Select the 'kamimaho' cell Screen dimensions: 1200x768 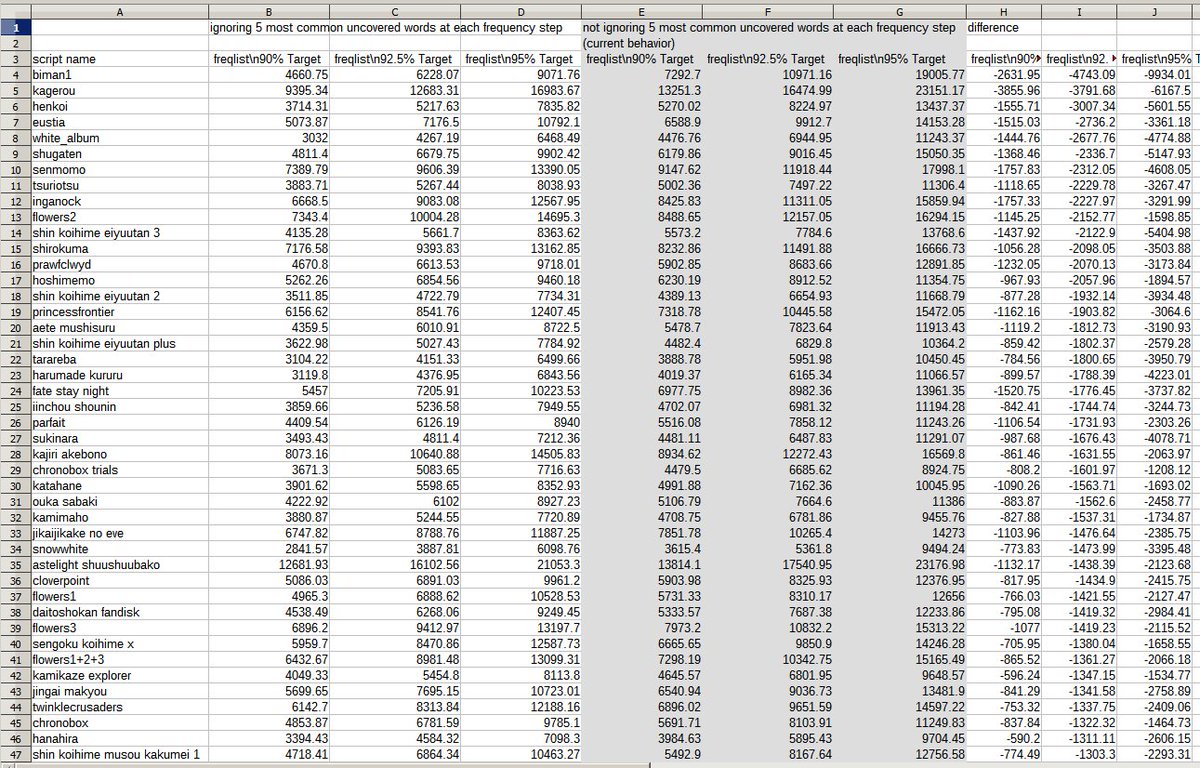point(119,517)
